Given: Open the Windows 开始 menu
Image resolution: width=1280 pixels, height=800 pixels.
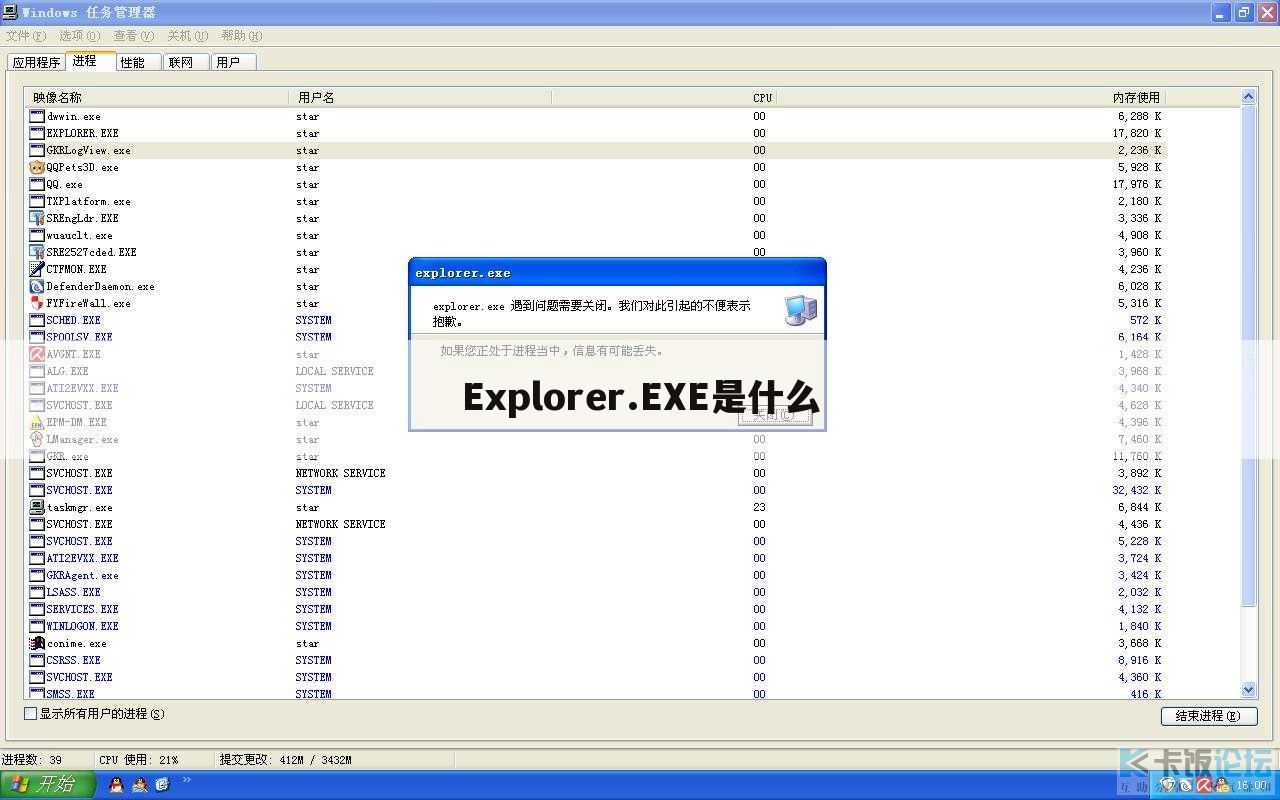Looking at the screenshot, I should [48, 785].
